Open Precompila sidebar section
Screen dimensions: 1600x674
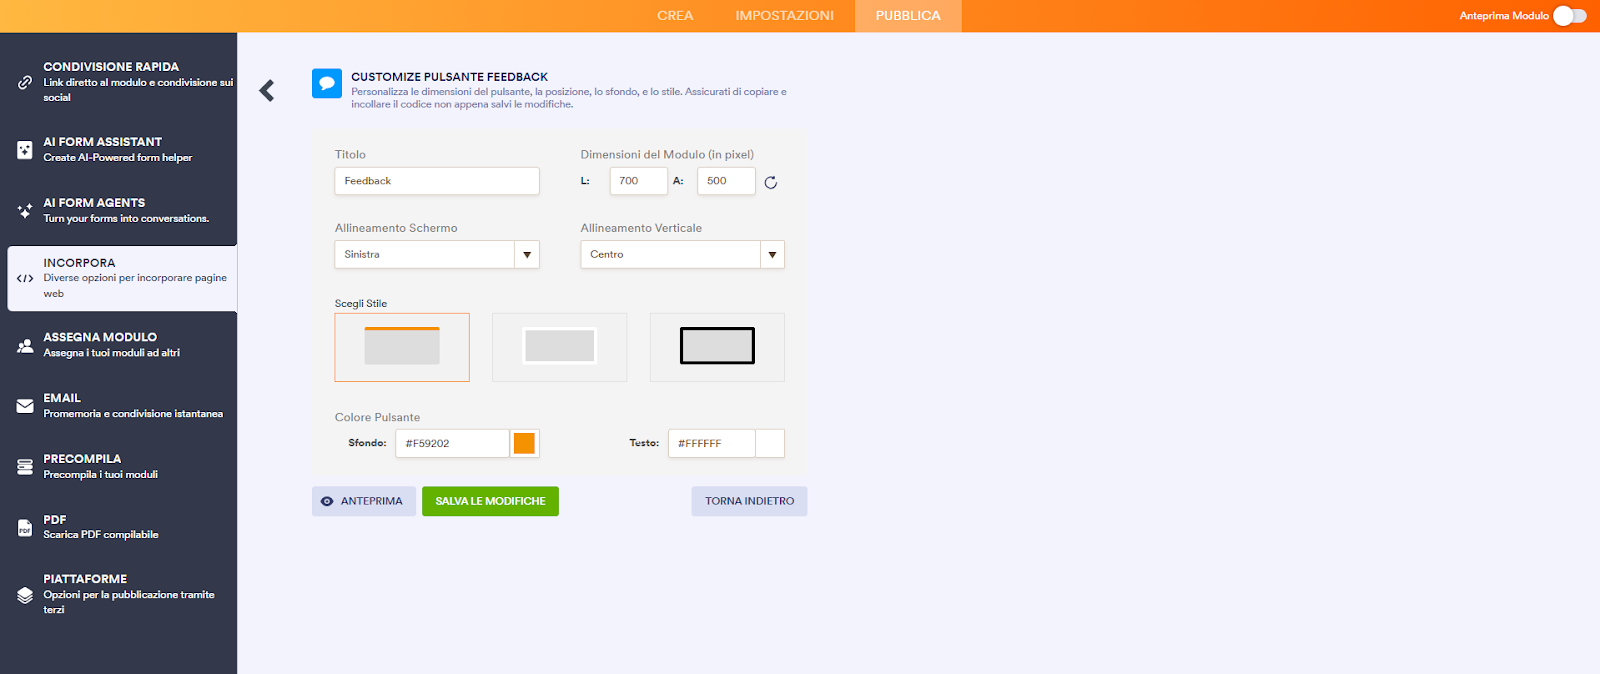tap(119, 467)
